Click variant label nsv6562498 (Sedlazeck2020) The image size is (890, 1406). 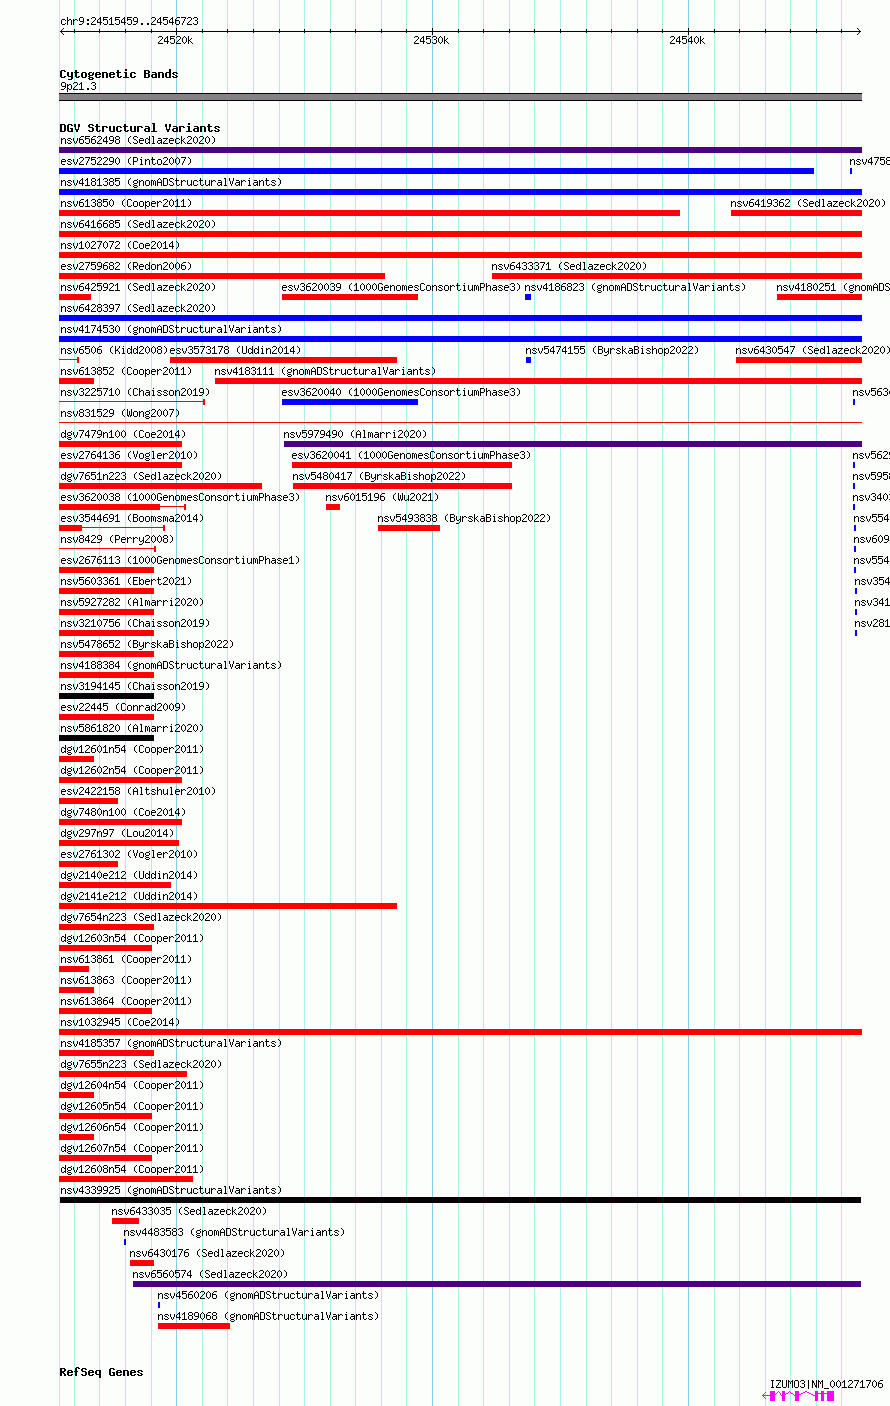[137, 140]
